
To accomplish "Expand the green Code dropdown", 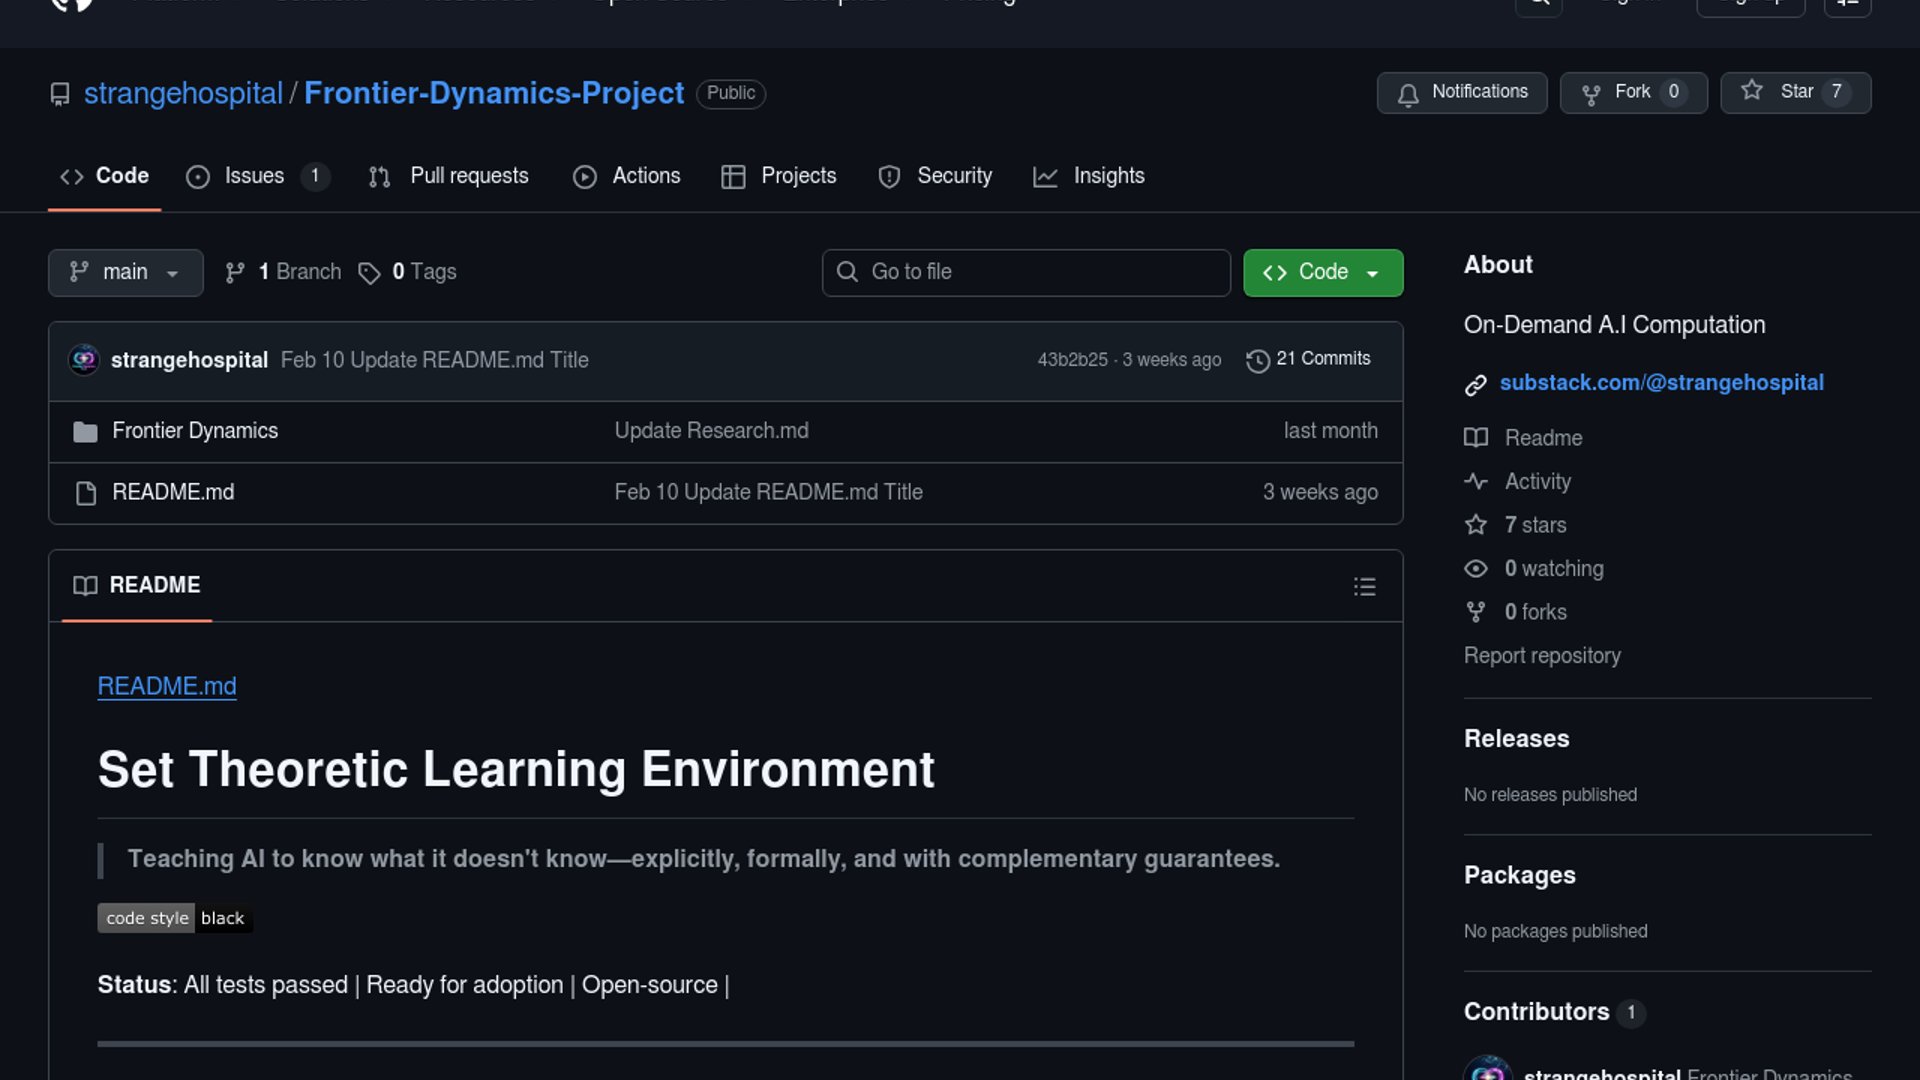I will [1322, 273].
